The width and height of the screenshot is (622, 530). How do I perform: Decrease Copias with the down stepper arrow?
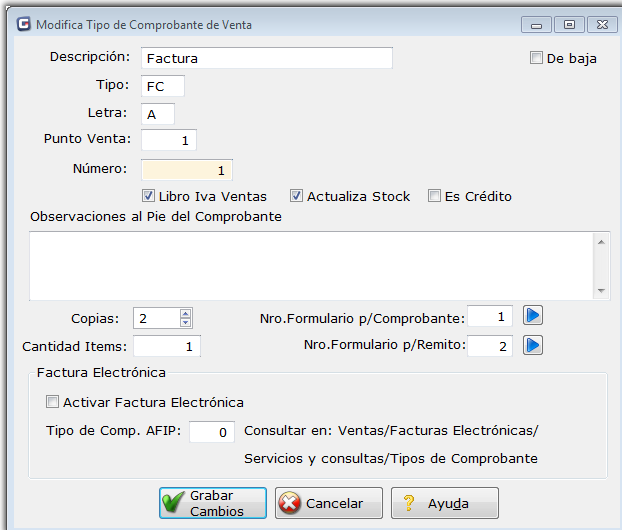[x=185, y=323]
